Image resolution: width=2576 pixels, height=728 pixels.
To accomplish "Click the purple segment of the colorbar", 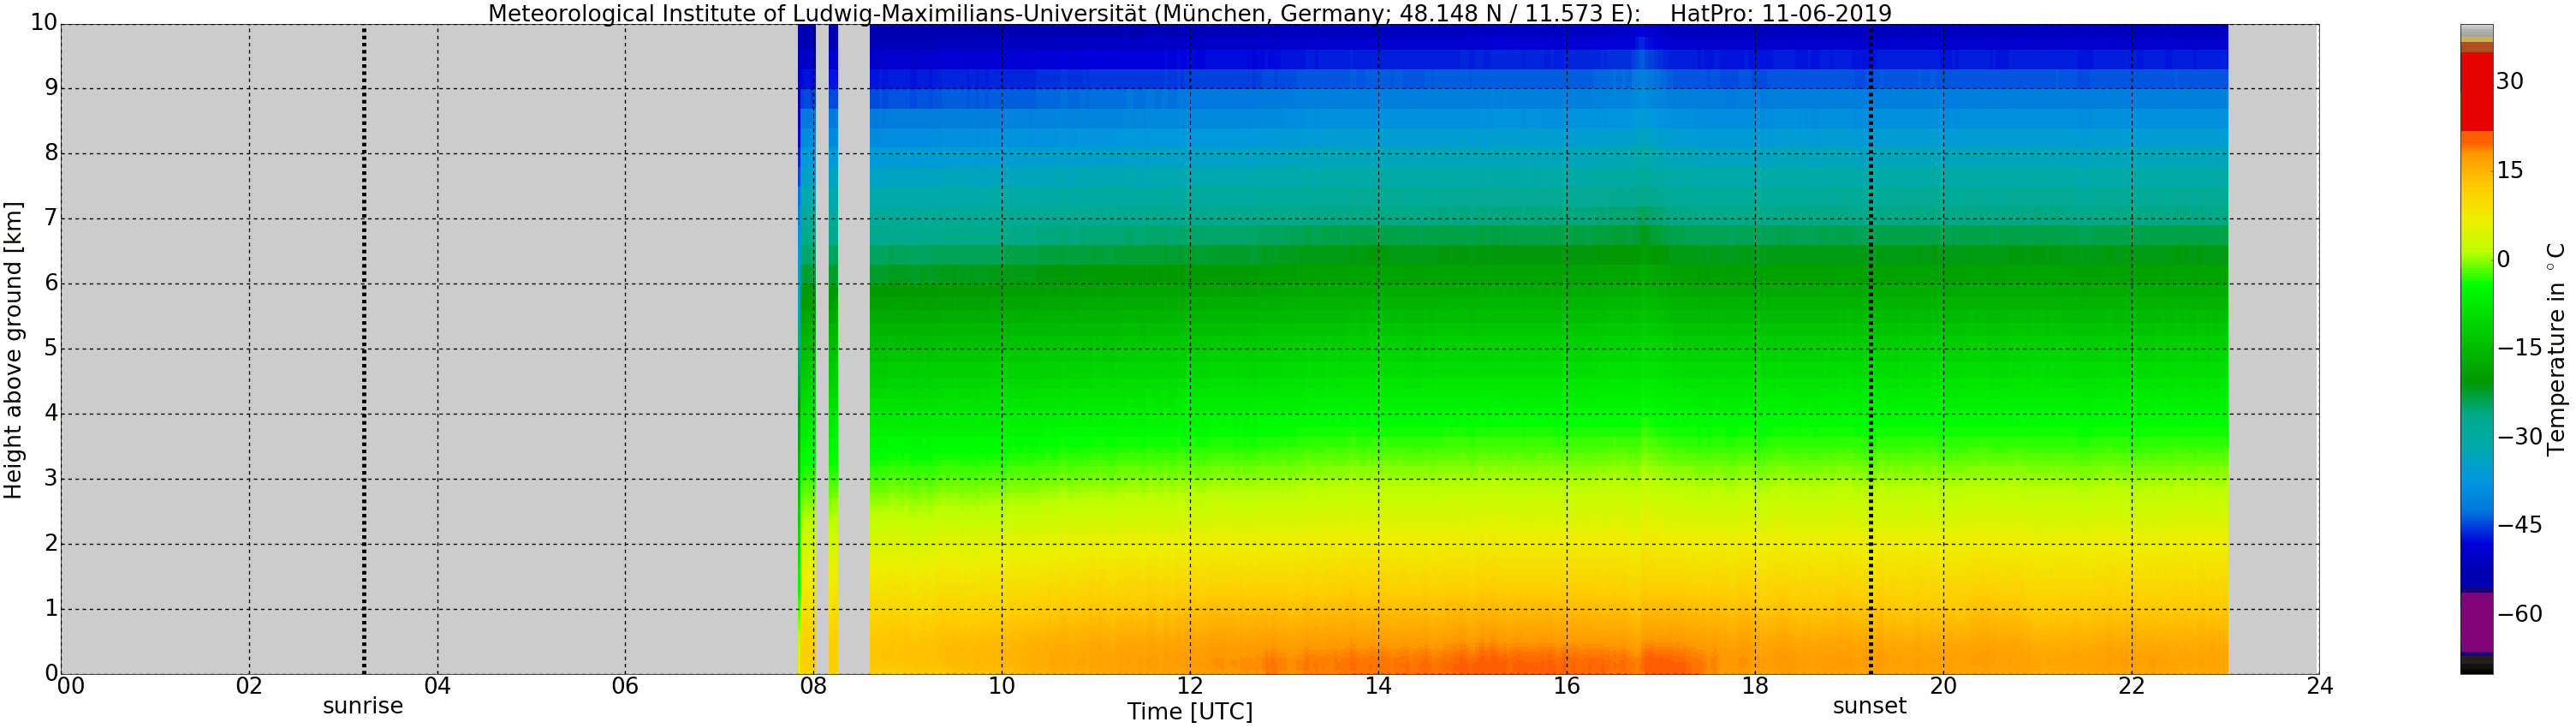I will (2476, 622).
